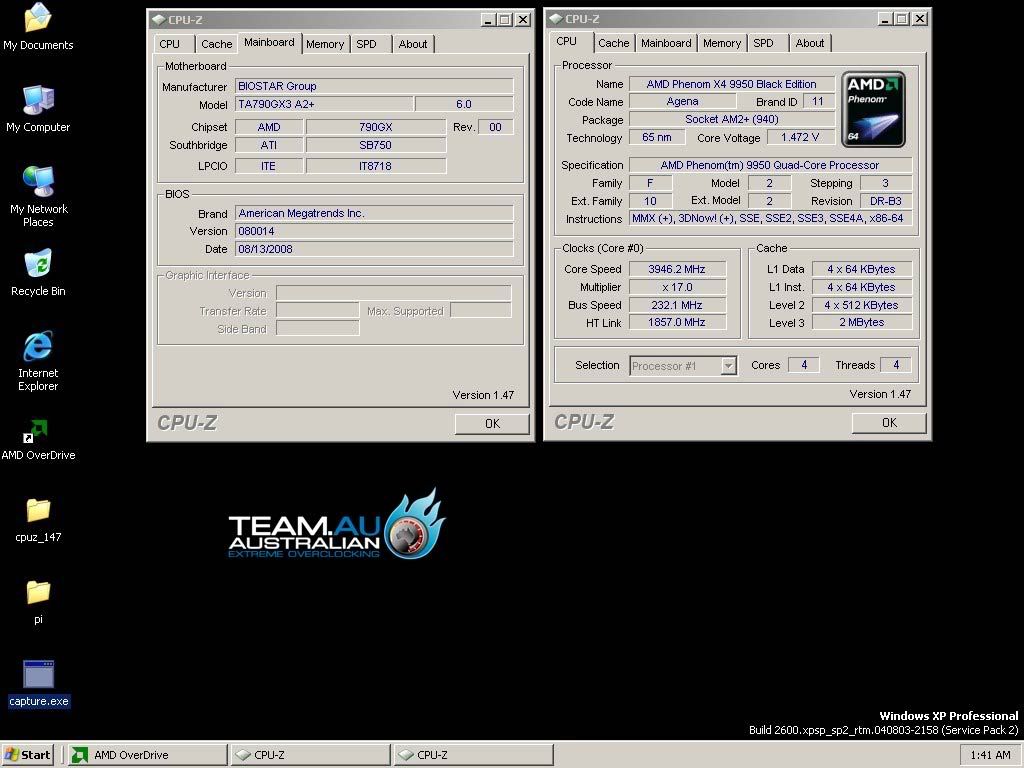This screenshot has width=1024, height=768.
Task: Activate second CPU-Z taskbar button
Action: click(x=474, y=755)
